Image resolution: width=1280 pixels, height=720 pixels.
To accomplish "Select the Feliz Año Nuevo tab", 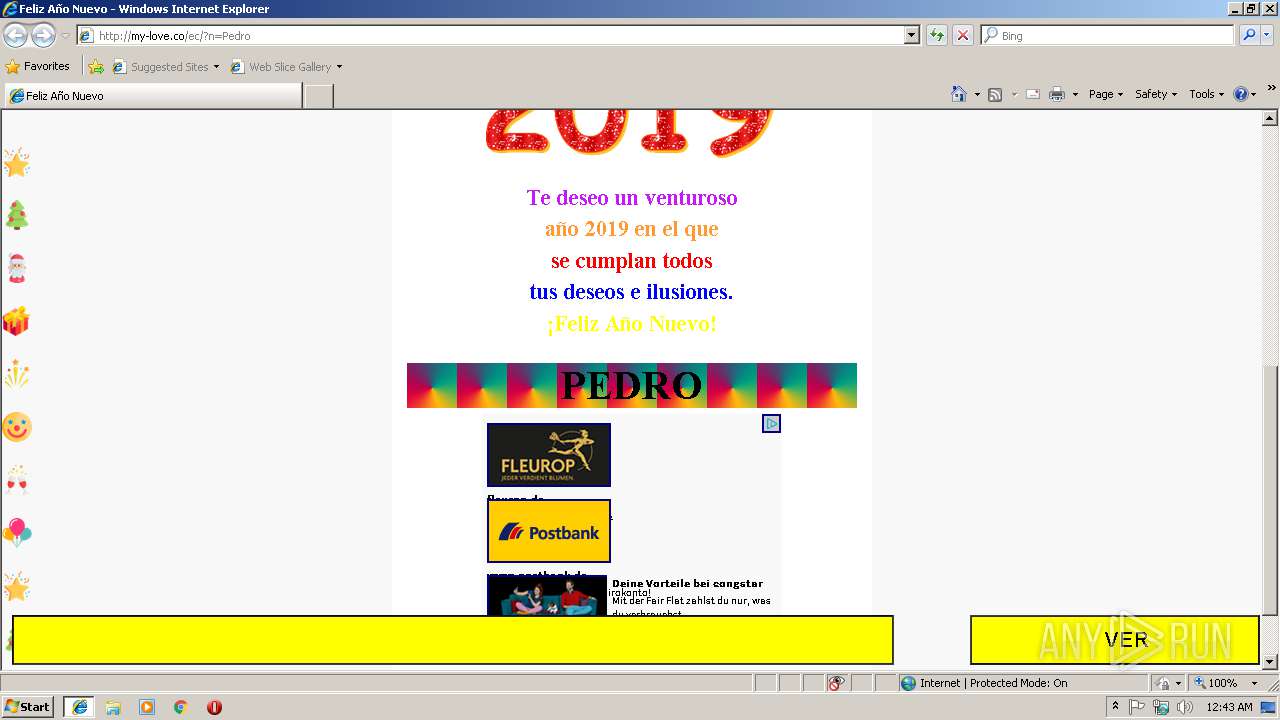I will click(153, 96).
